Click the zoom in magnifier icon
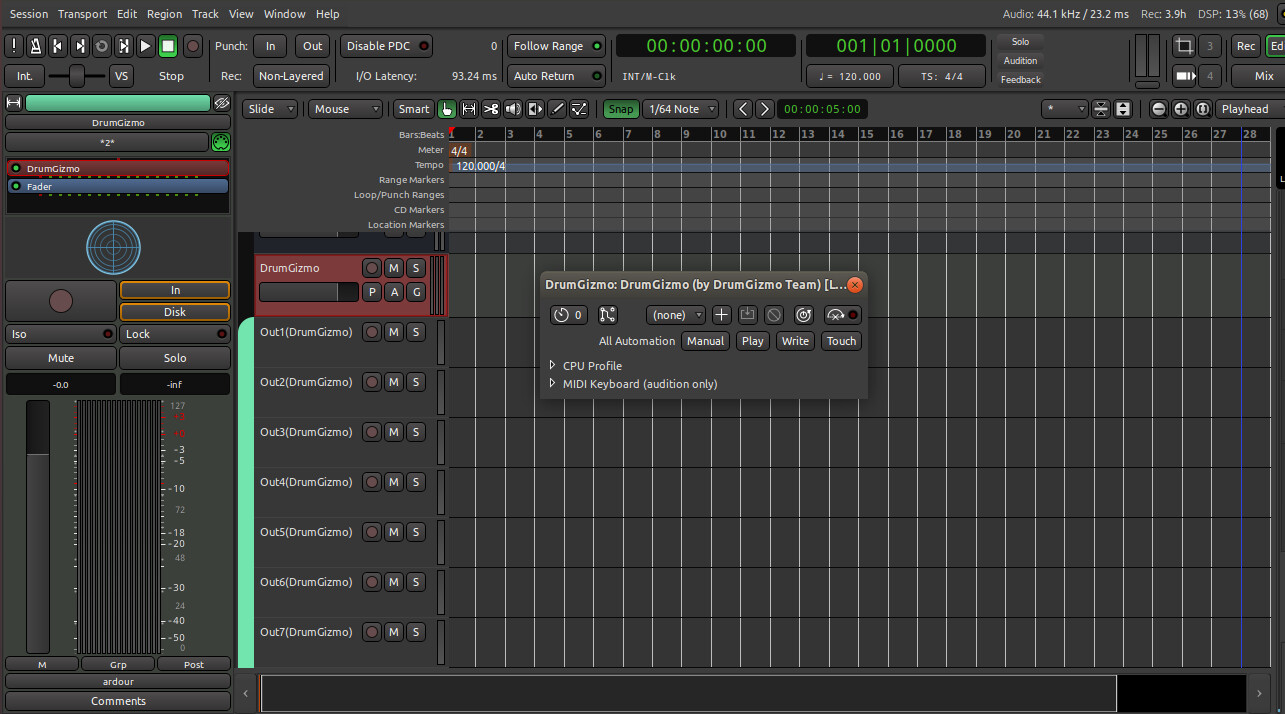 coord(1181,109)
